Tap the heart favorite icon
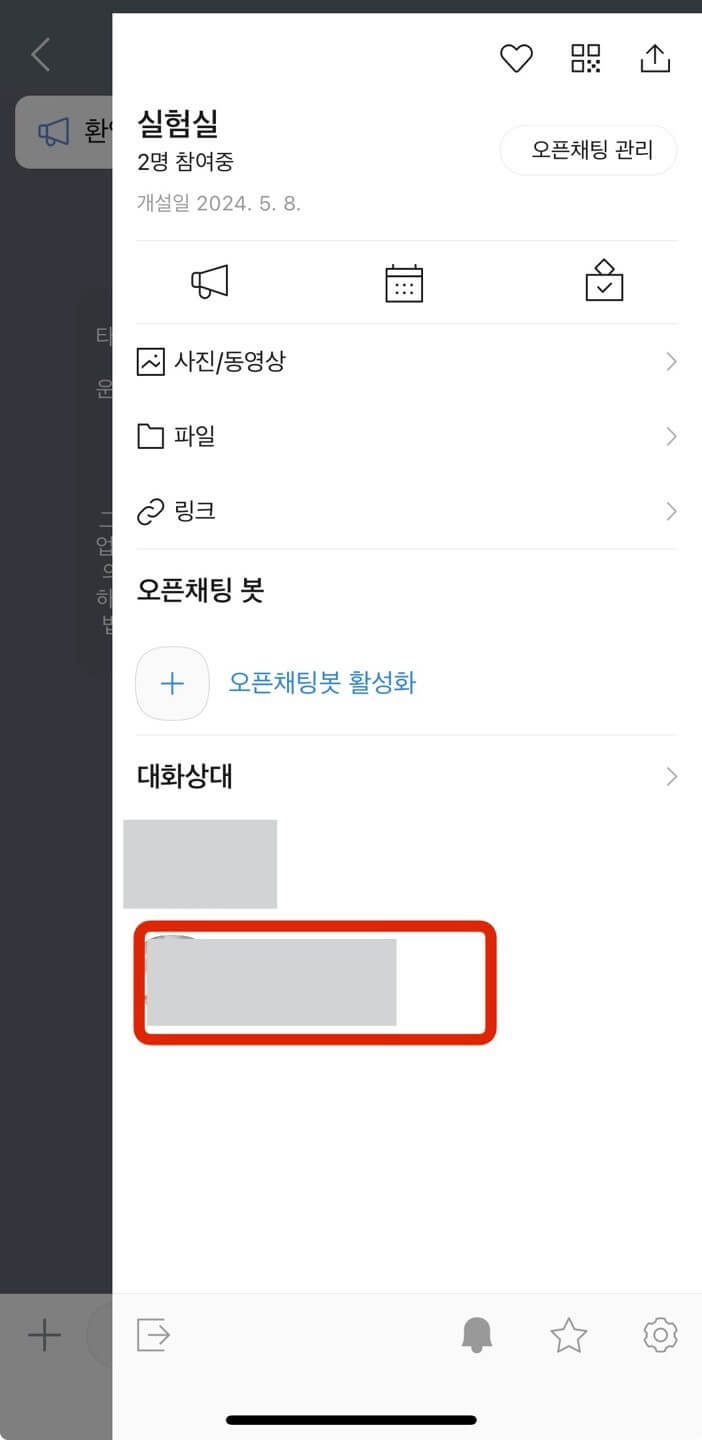Screen dimensions: 702x1440 pos(516,60)
